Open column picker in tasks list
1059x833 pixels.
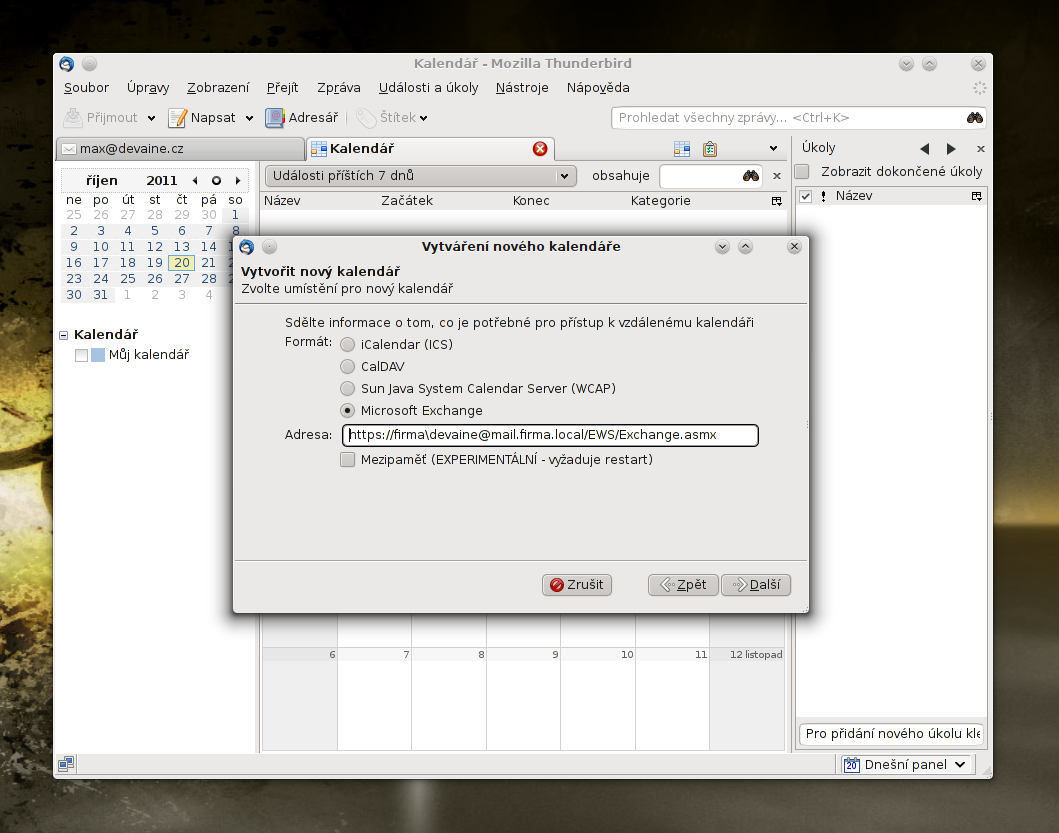pyautogui.click(x=977, y=196)
